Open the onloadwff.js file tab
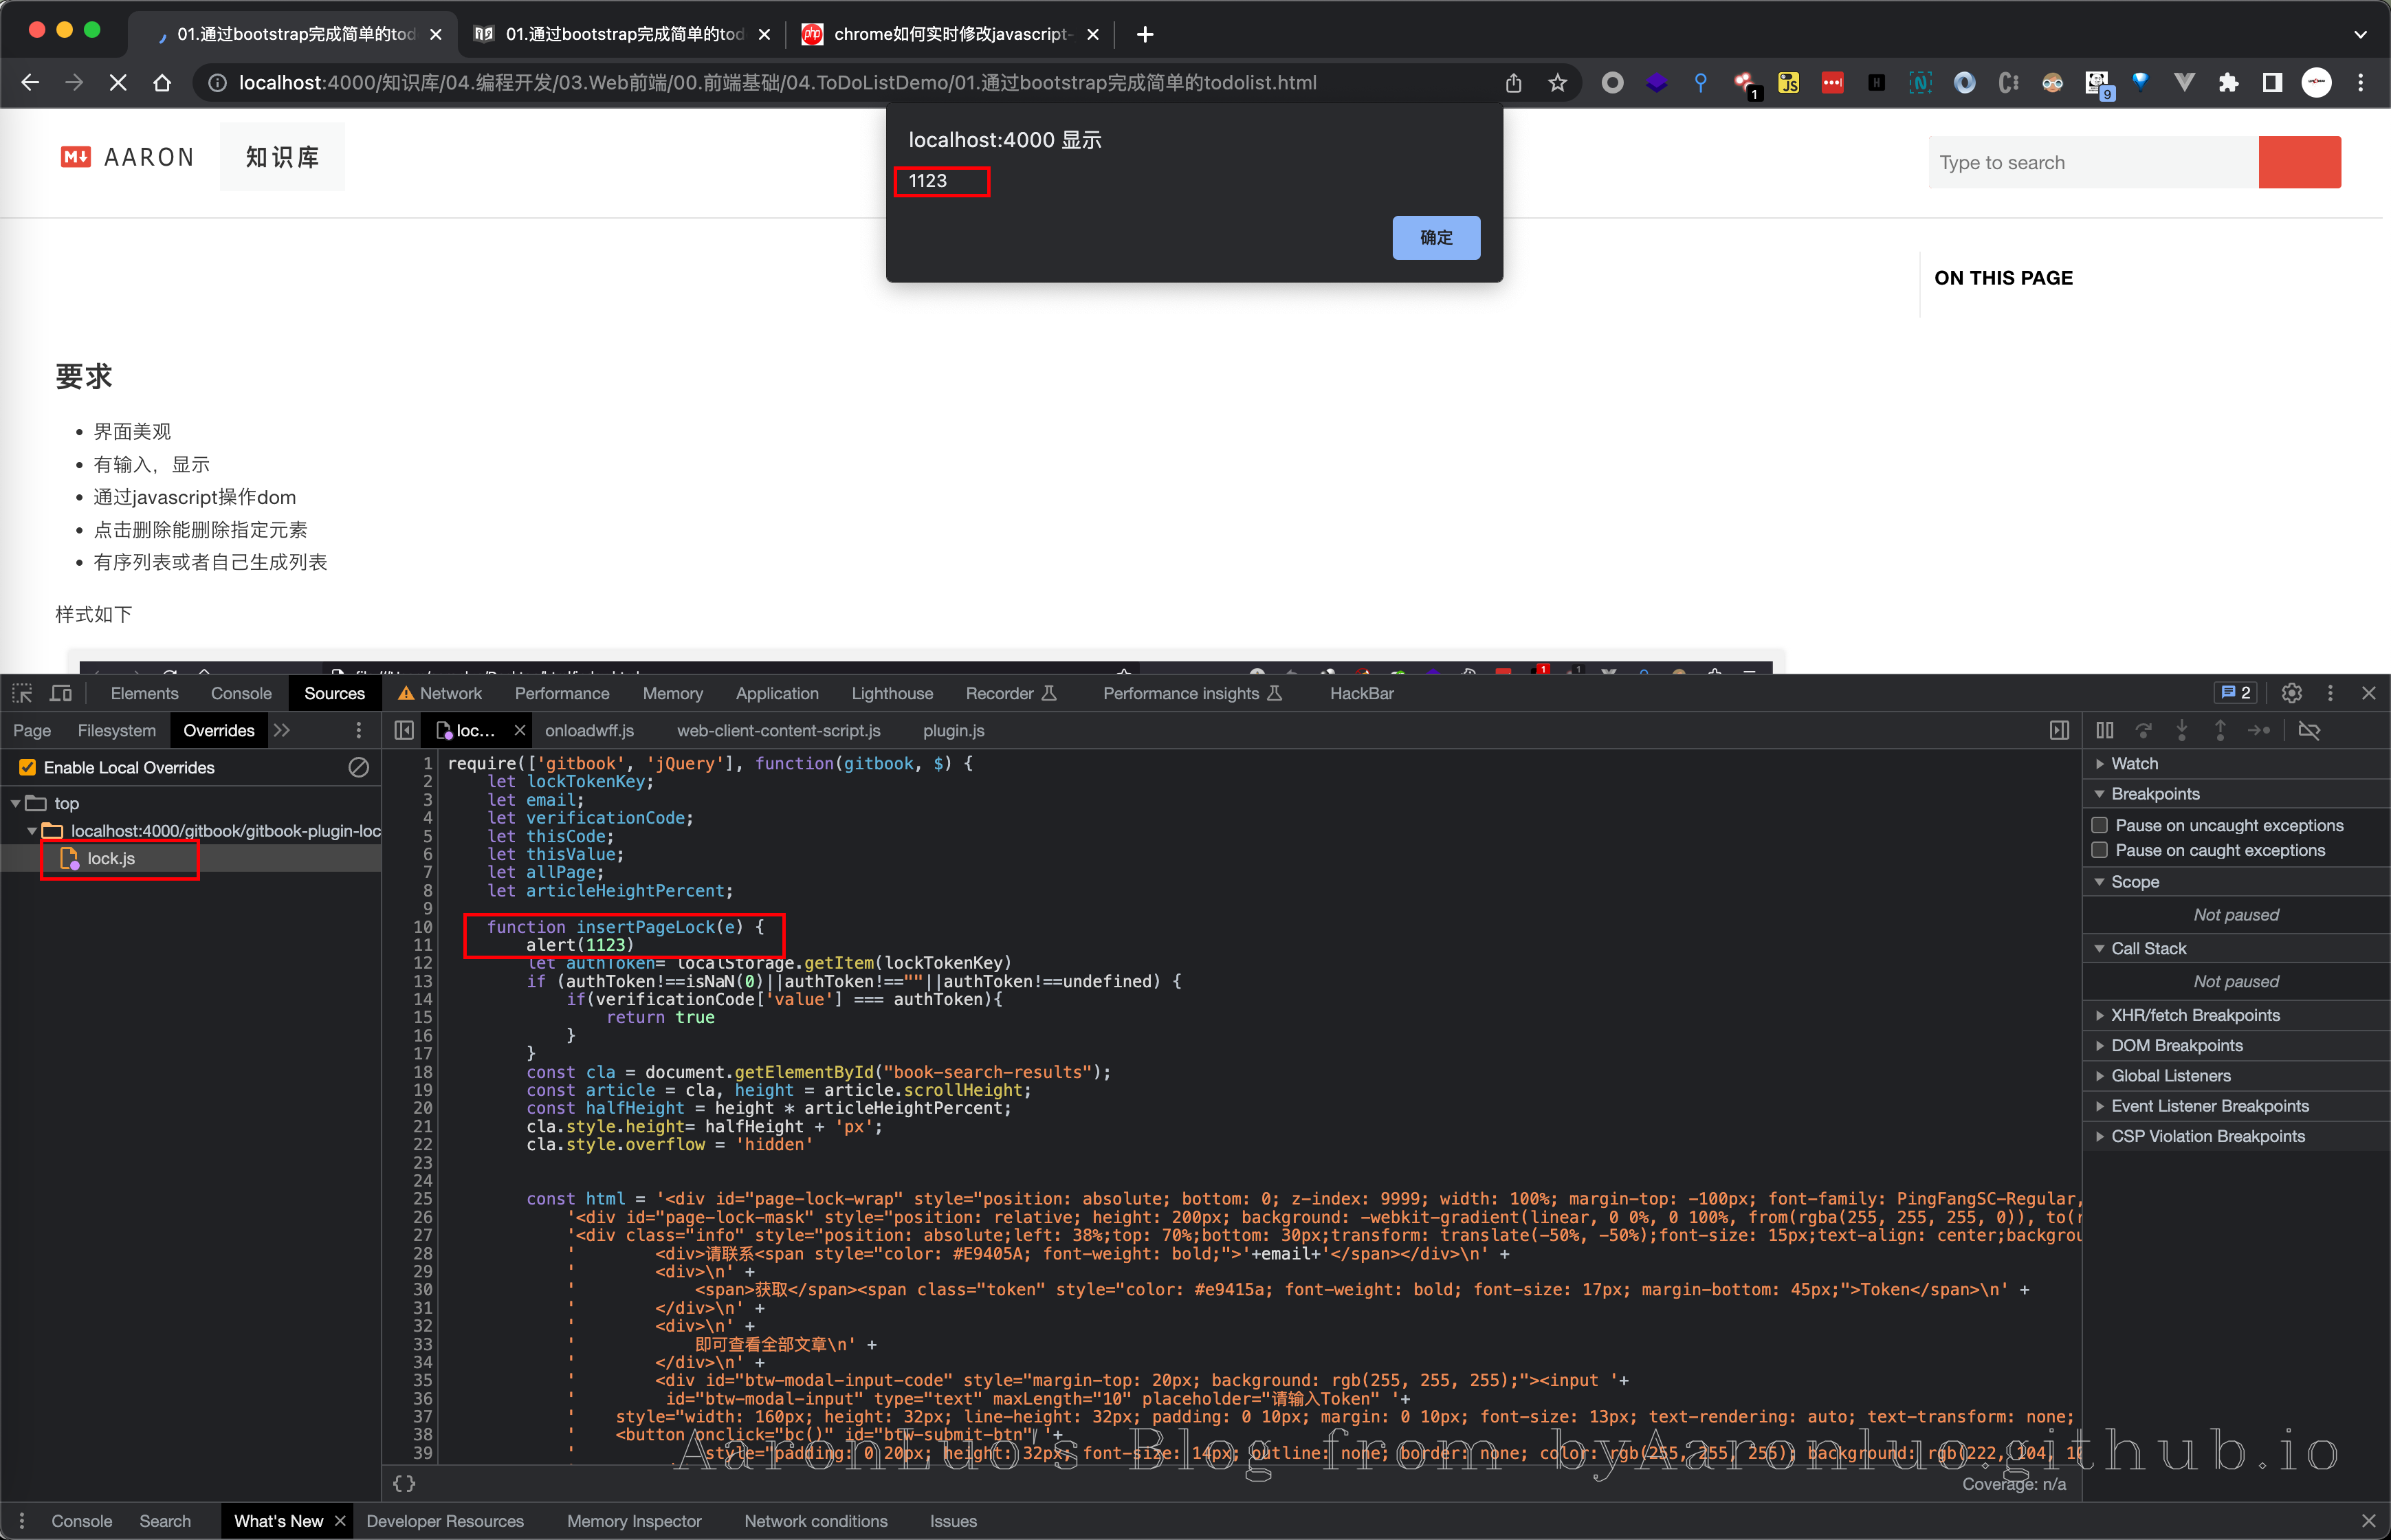 pyautogui.click(x=589, y=731)
